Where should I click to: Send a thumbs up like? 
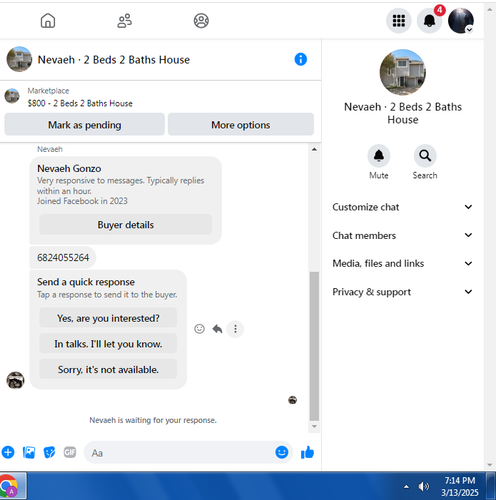pyautogui.click(x=307, y=452)
